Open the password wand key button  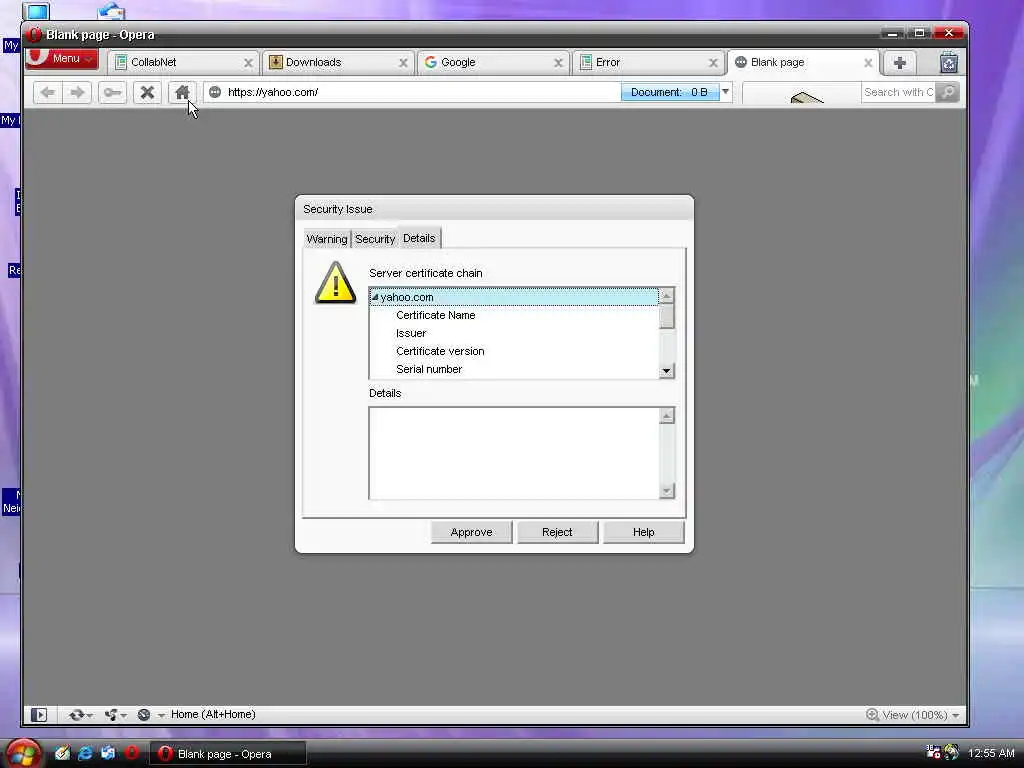click(x=112, y=92)
